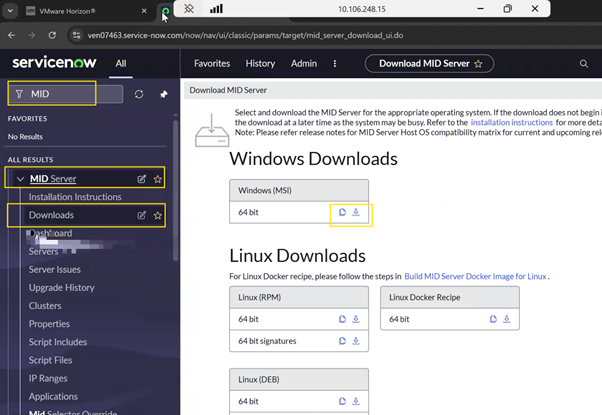Copy link for Linux DEB 64 bit
602x415 pixels.
tap(342, 401)
